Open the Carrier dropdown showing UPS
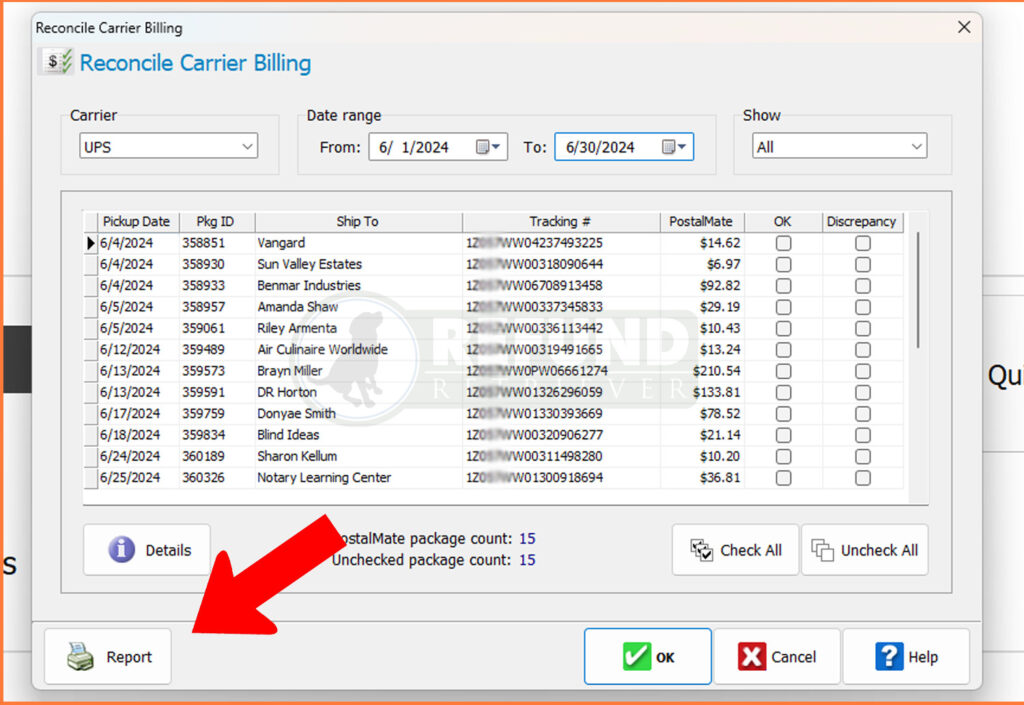Image resolution: width=1024 pixels, height=705 pixels. pos(247,146)
